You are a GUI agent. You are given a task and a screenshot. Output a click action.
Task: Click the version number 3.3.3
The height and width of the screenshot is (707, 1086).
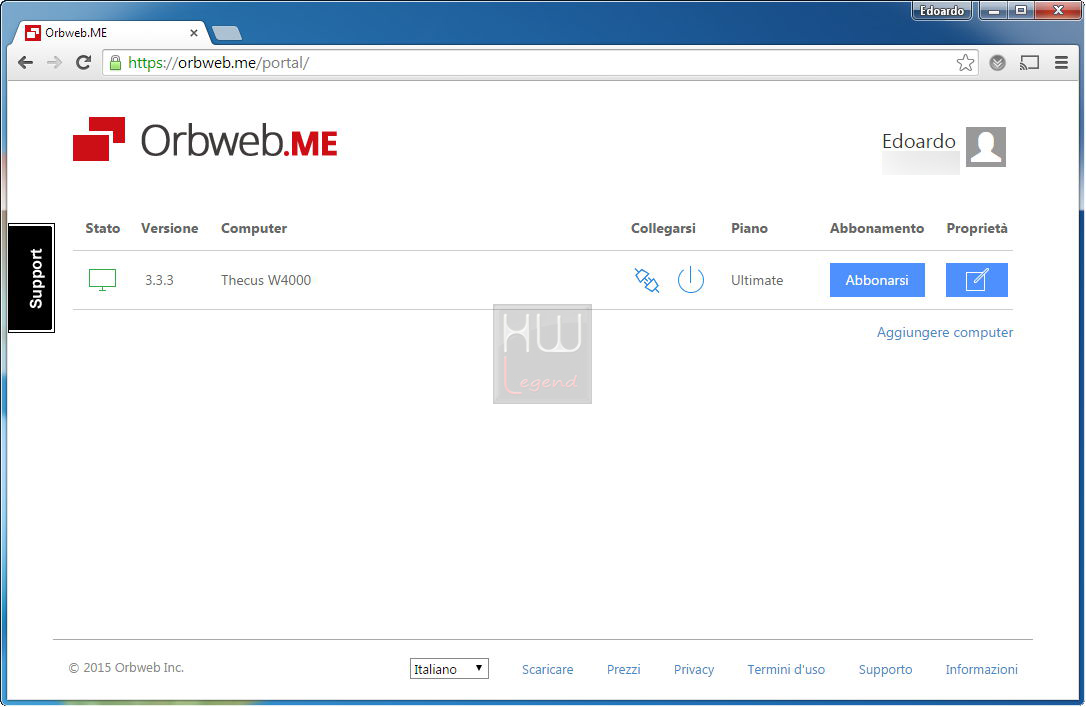[159, 280]
